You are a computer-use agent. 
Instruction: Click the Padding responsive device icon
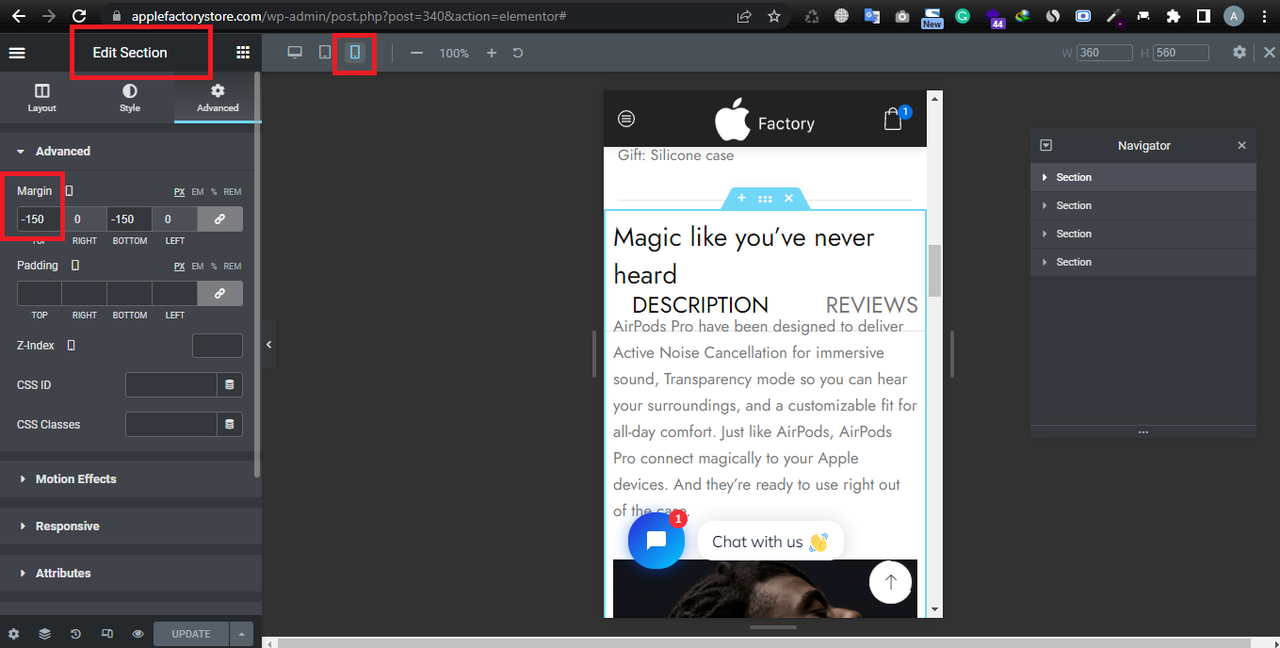(x=75, y=265)
